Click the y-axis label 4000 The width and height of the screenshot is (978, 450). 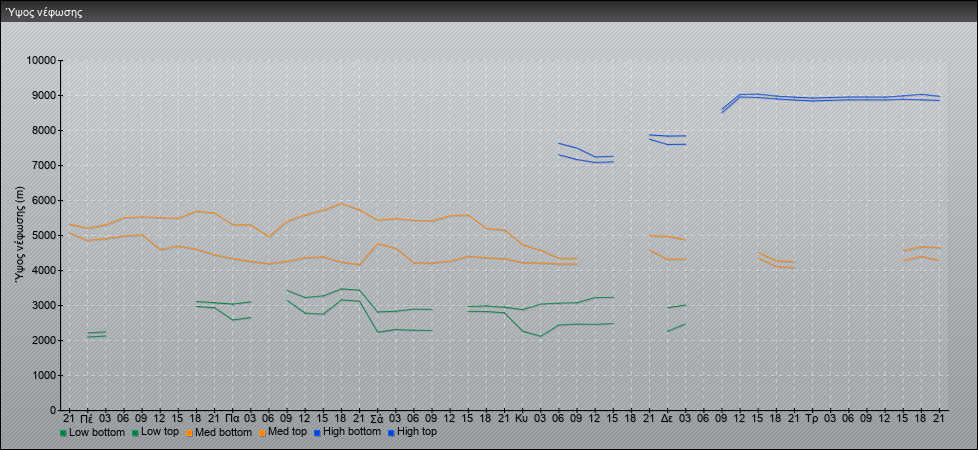[44, 270]
